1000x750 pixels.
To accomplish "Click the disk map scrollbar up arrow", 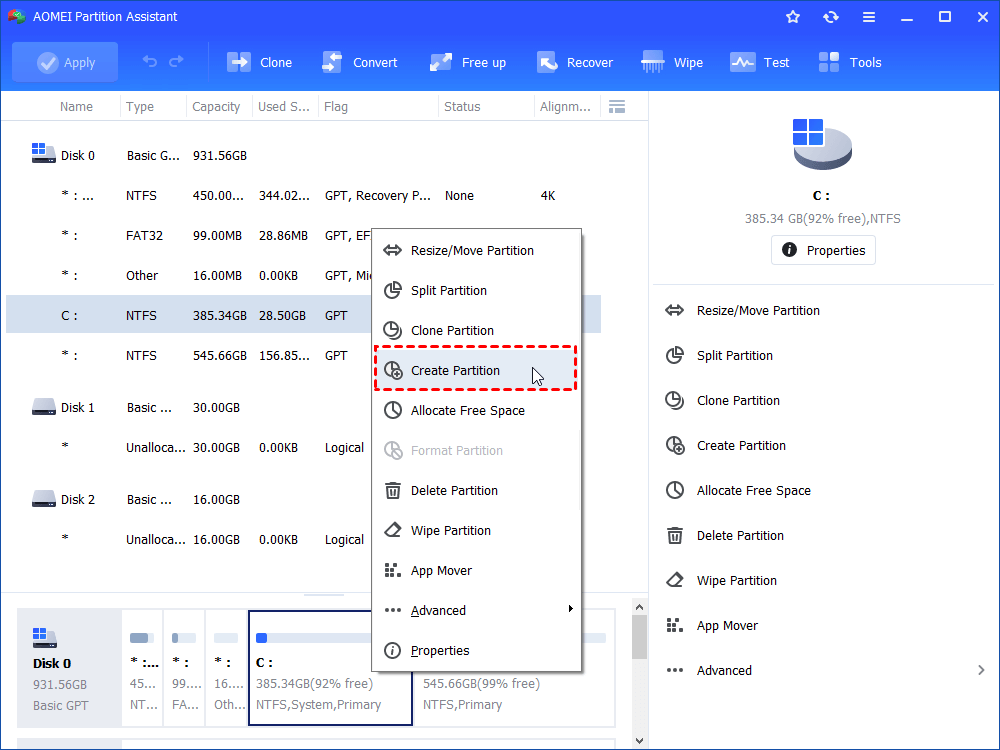I will coord(639,607).
